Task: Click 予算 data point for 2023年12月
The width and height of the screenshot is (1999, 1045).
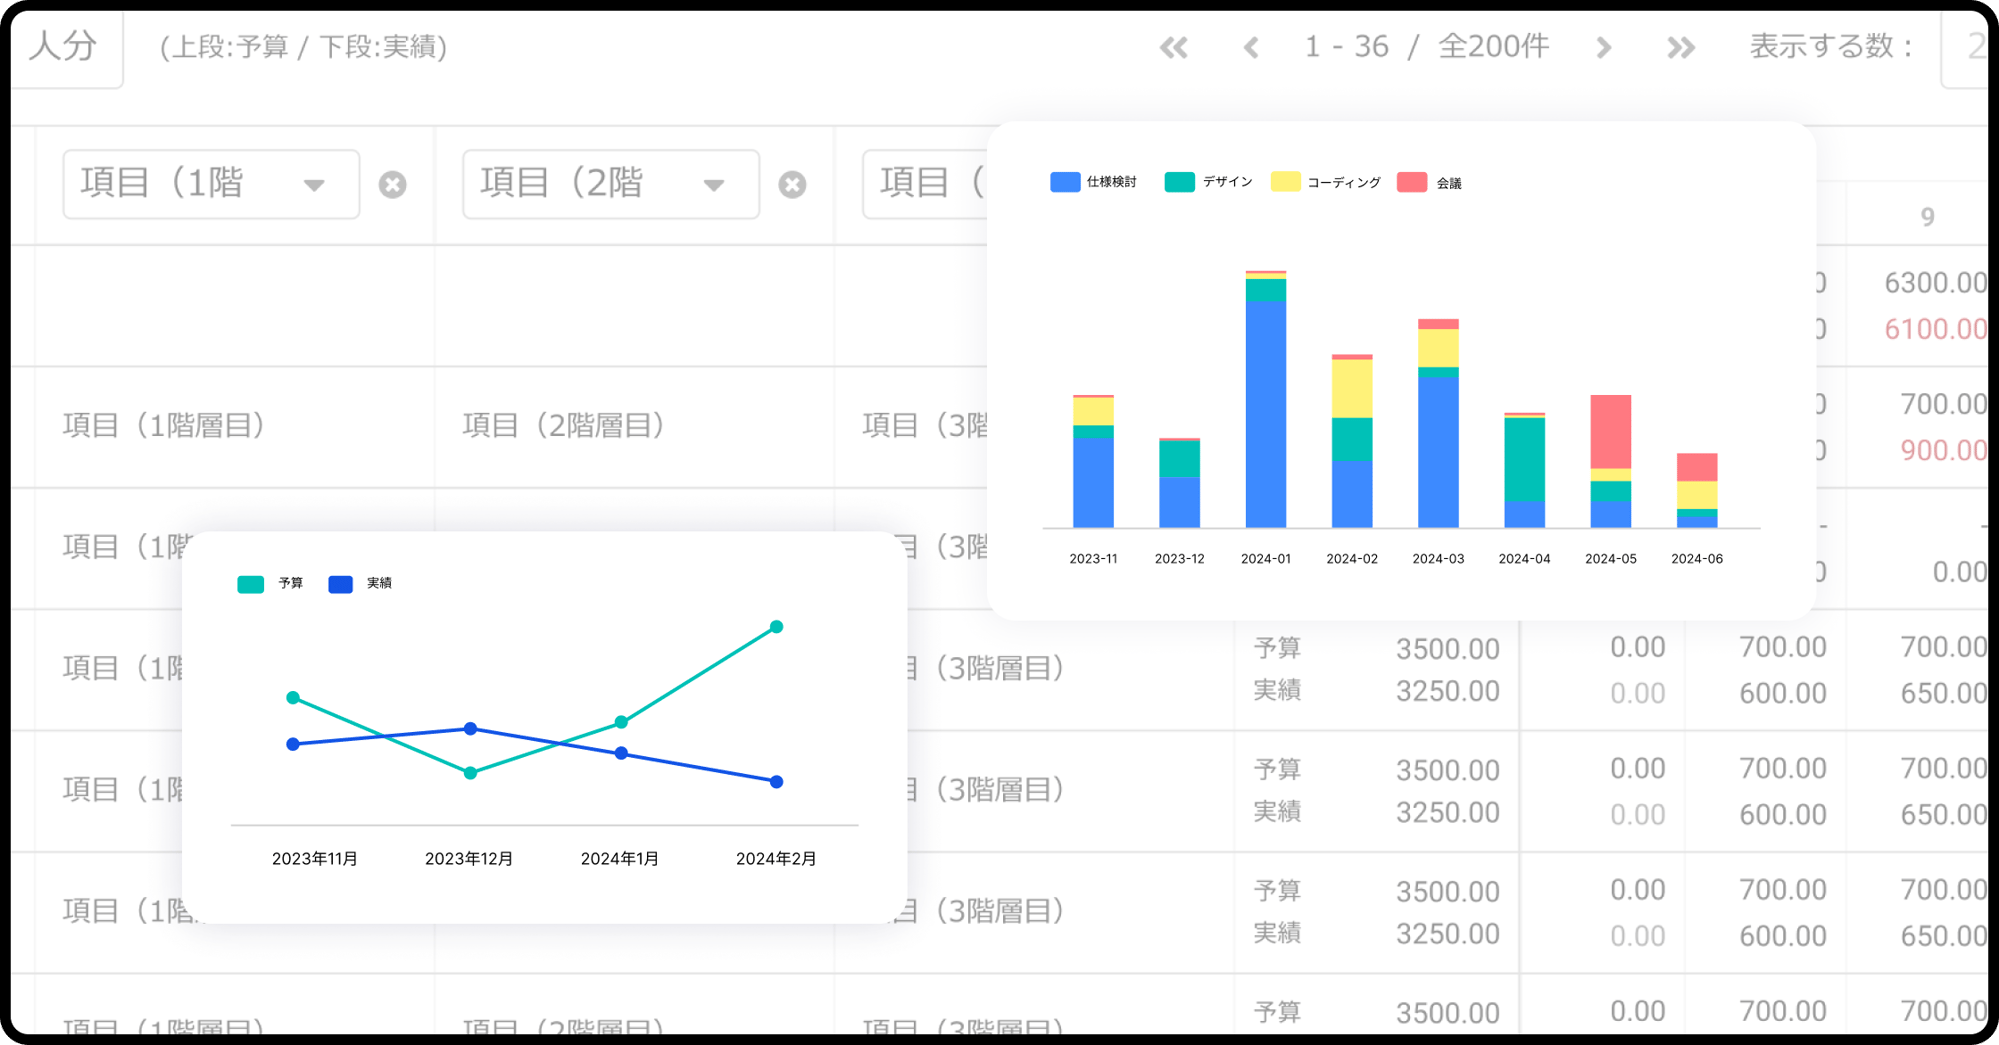Action: [470, 773]
